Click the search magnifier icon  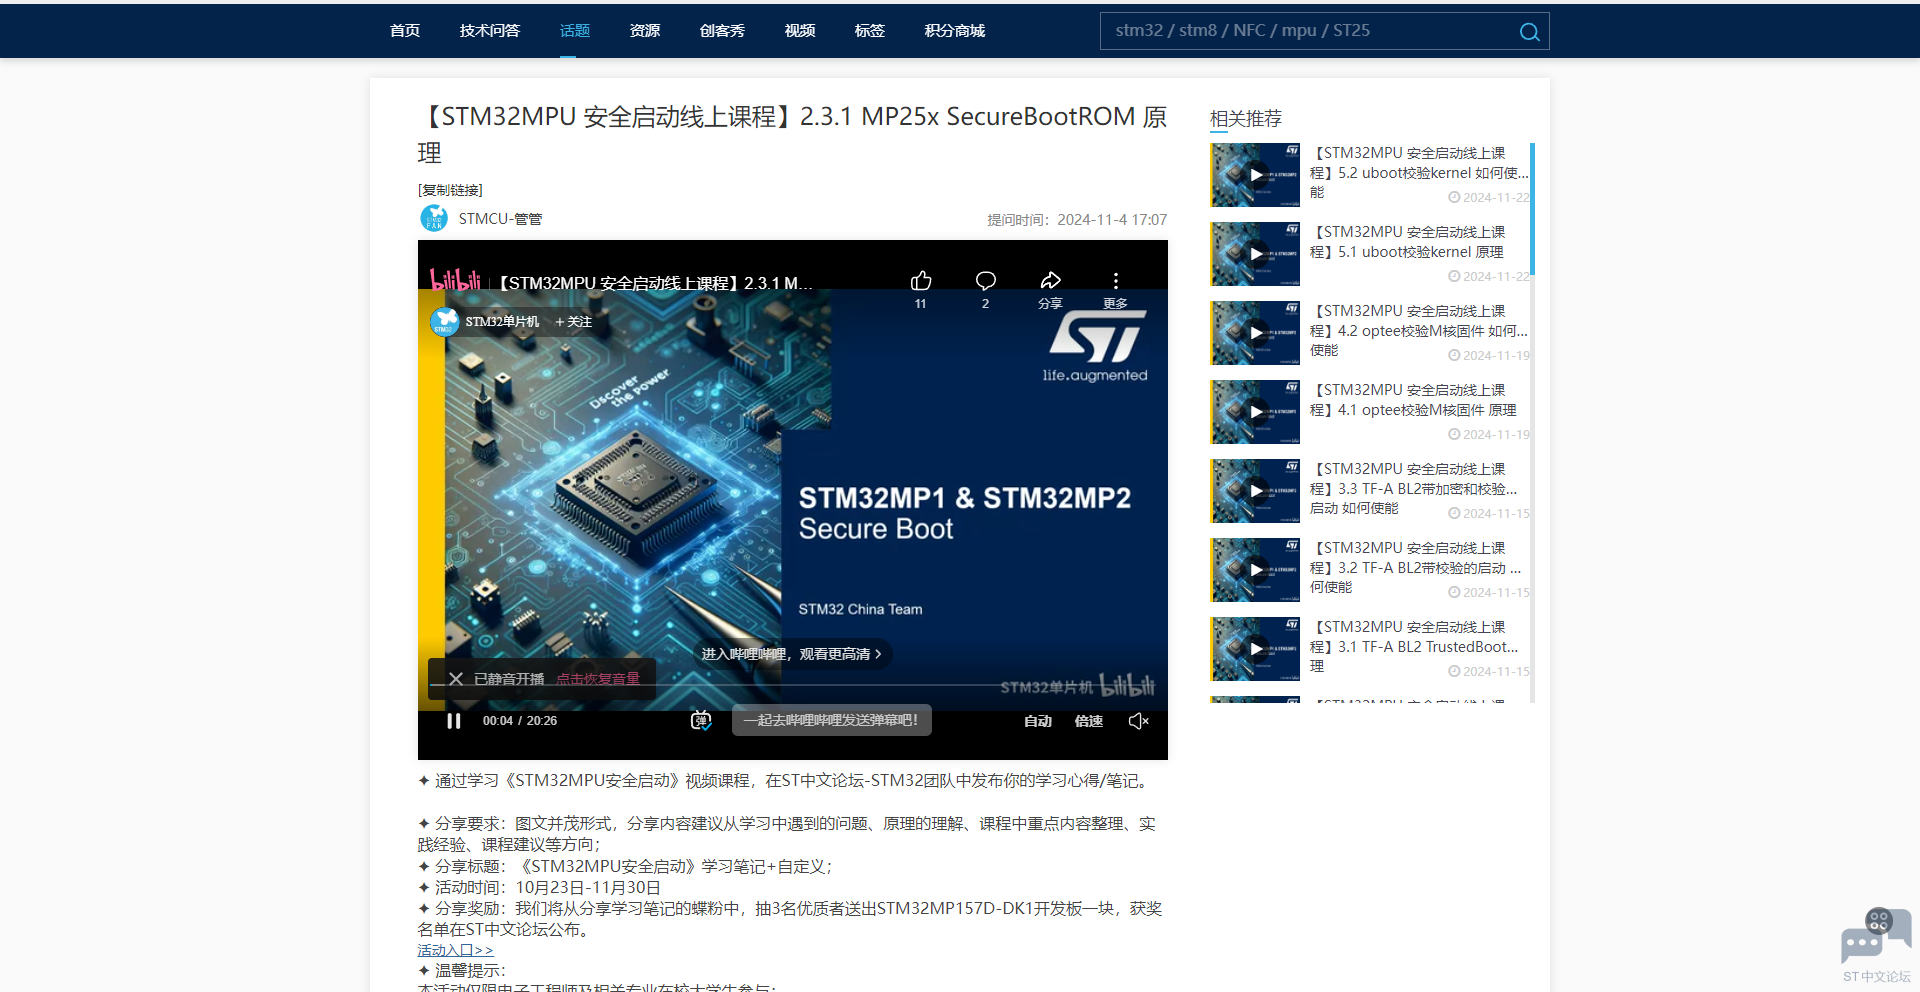(1529, 32)
